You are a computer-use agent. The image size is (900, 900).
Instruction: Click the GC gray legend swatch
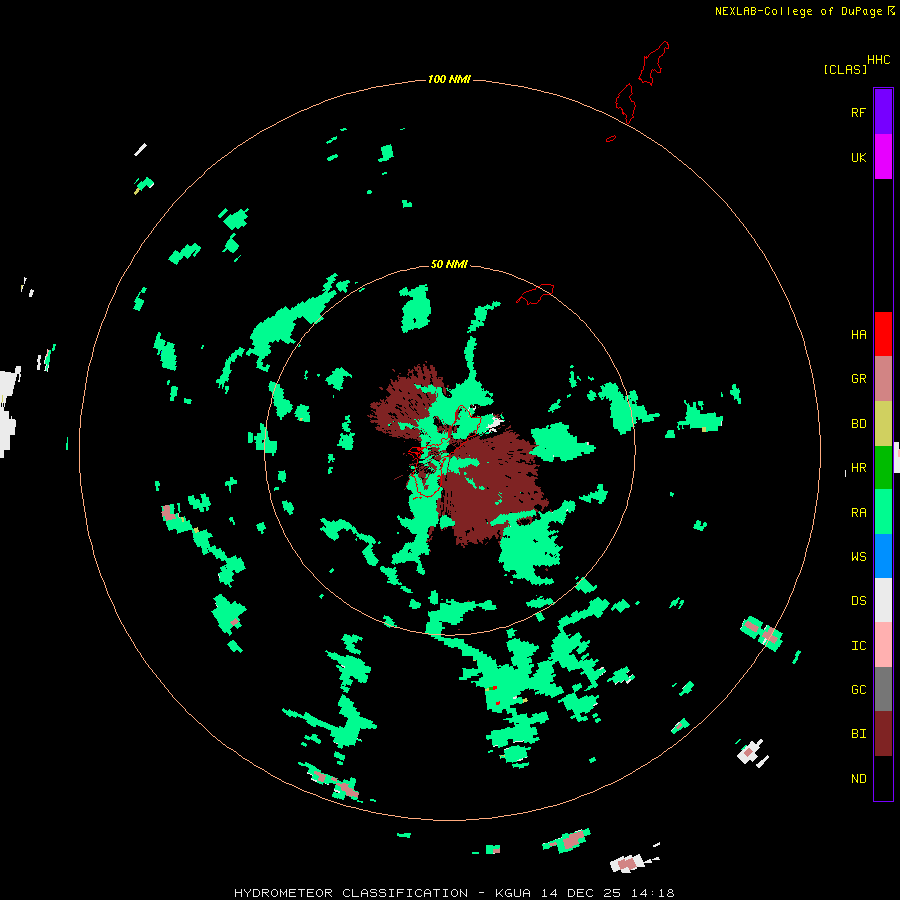click(x=883, y=689)
